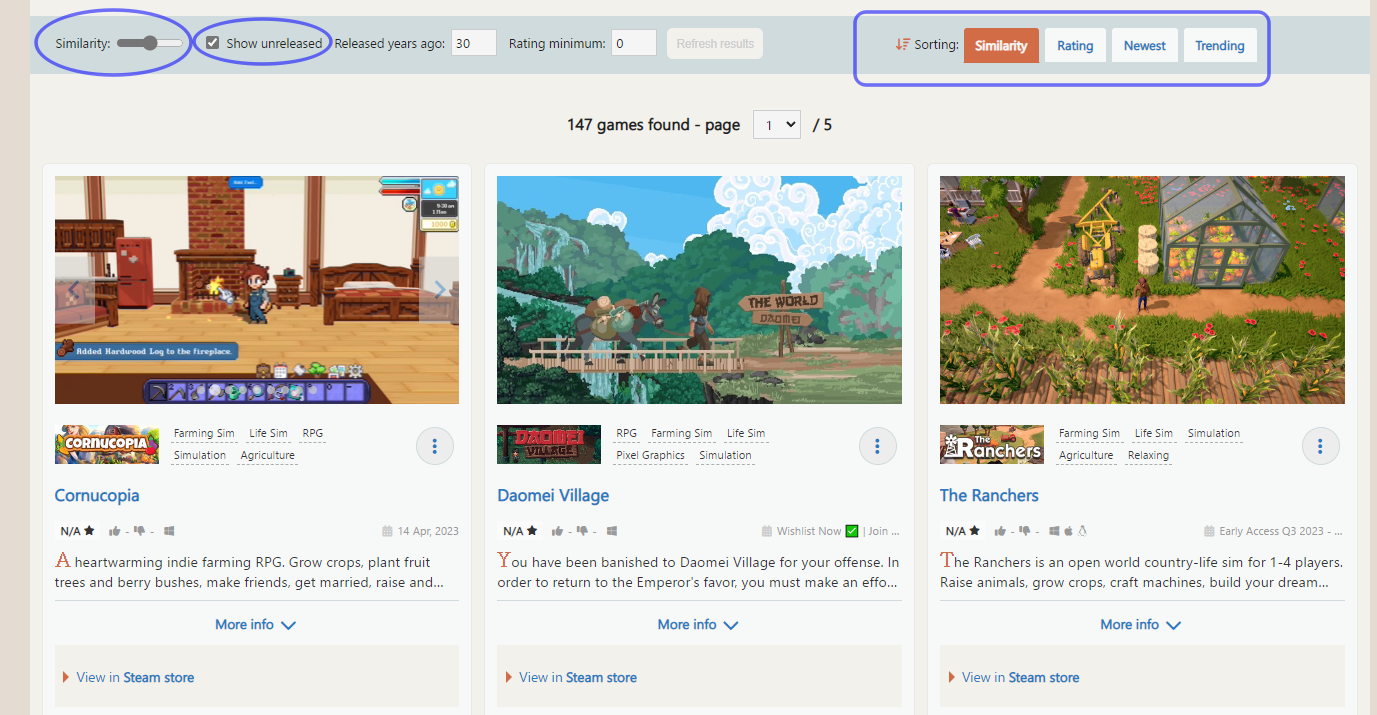
Task: Open three-dot menu on The Ranchers card
Action: tap(1320, 446)
